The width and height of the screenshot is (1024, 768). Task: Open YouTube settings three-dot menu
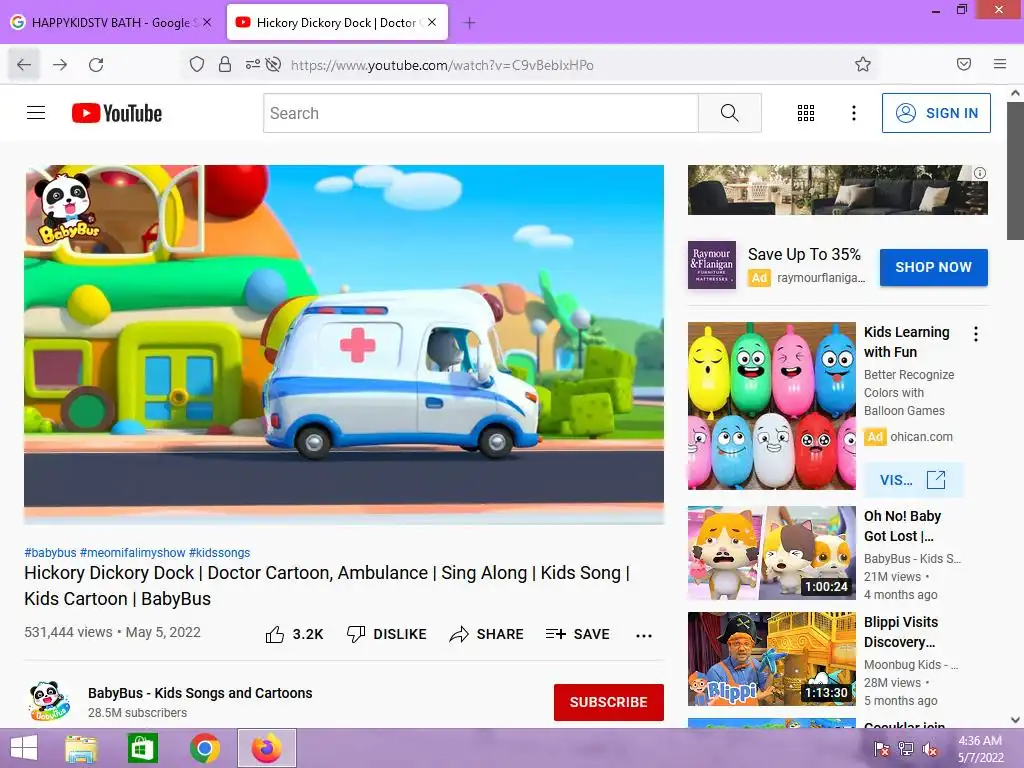pyautogui.click(x=854, y=113)
